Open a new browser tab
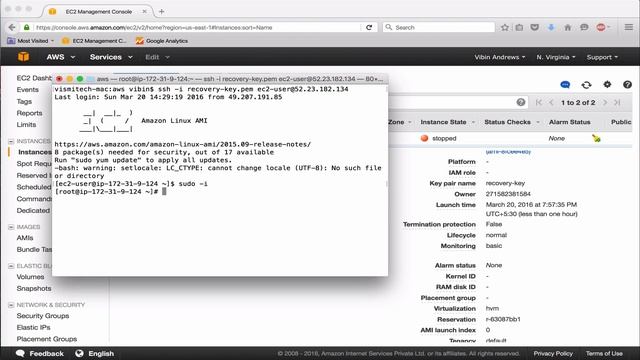Image resolution: width=640 pixels, height=360 pixels. point(162,11)
